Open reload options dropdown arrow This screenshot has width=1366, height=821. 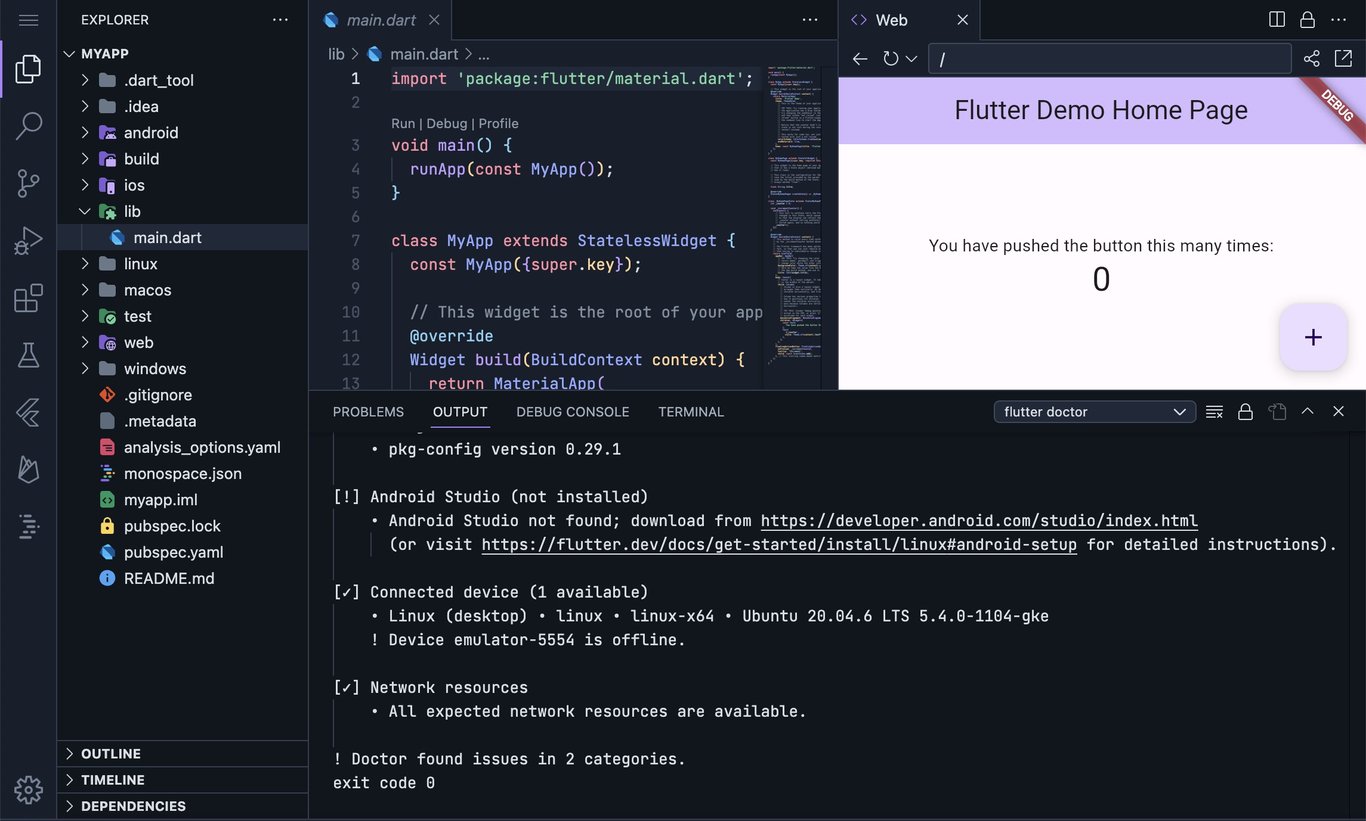tap(912, 59)
